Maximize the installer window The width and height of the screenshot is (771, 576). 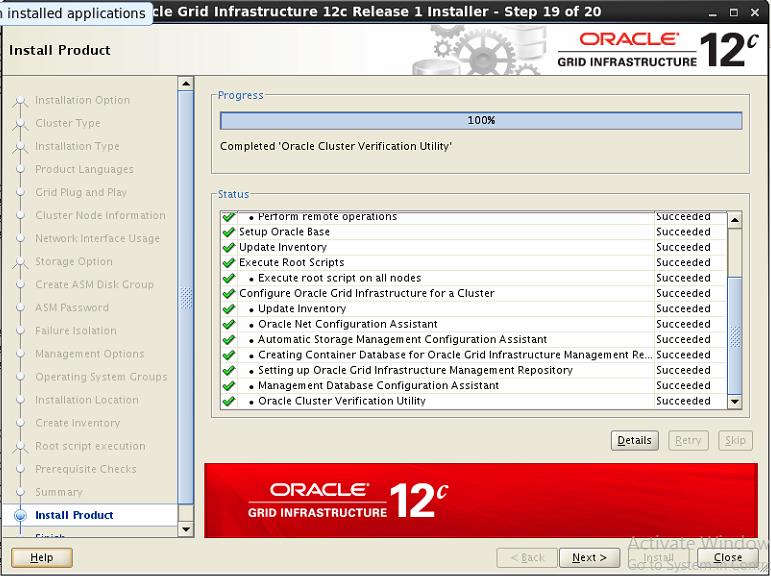tap(734, 12)
